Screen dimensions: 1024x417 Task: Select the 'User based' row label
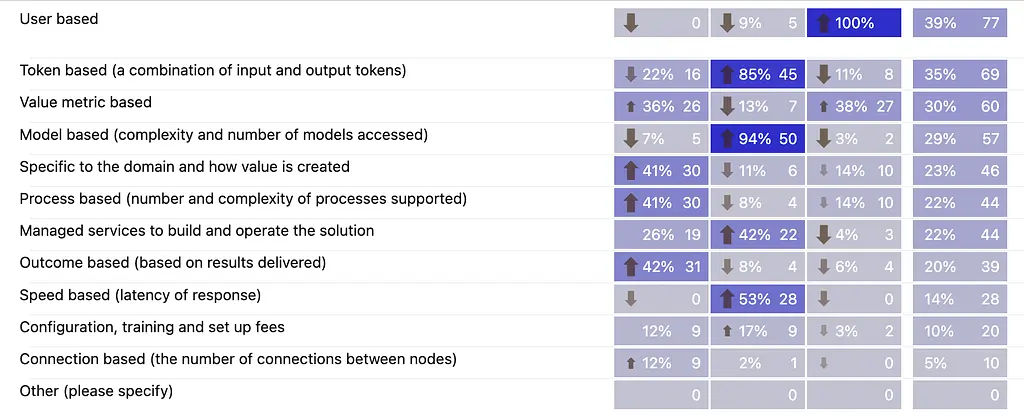[59, 19]
